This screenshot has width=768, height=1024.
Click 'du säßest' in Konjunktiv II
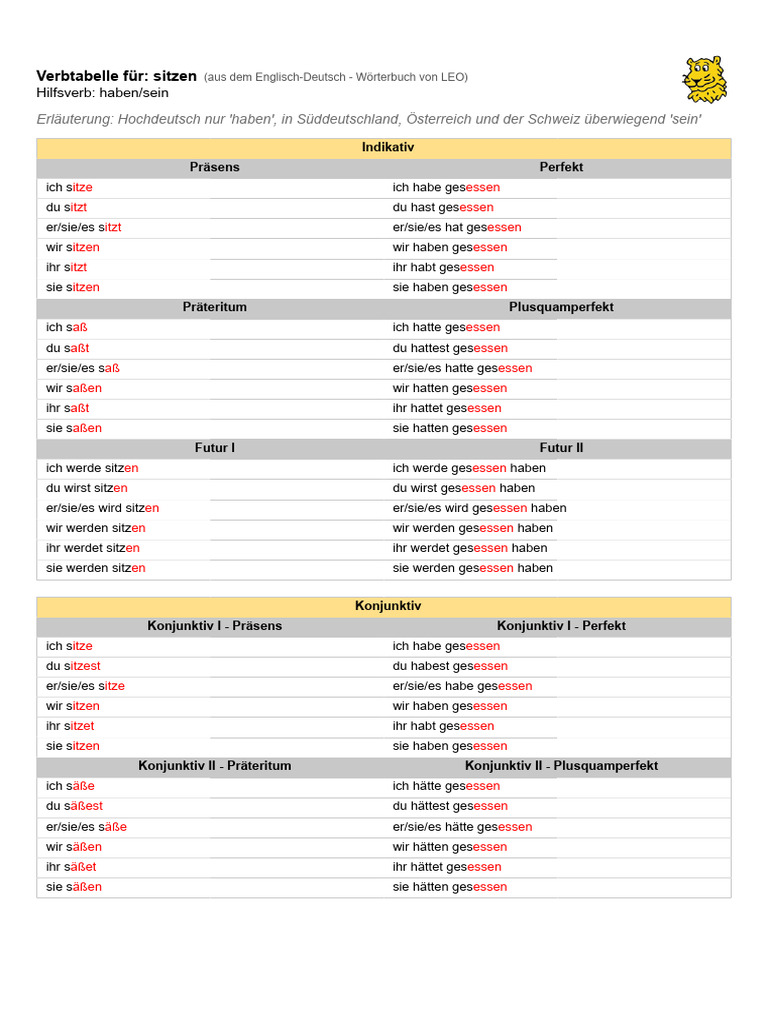coord(74,806)
